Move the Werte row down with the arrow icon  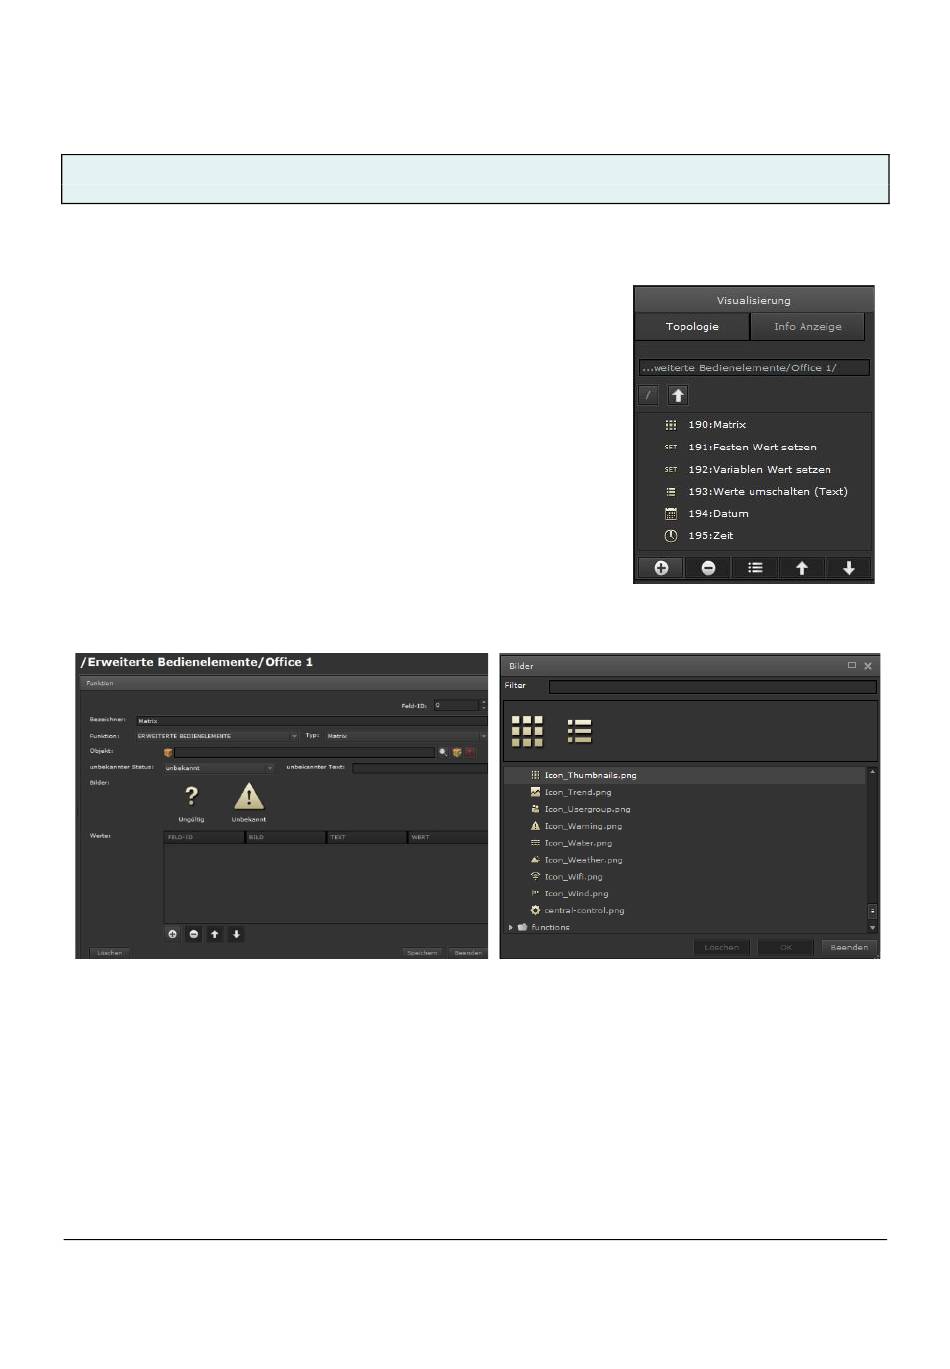click(x=236, y=934)
